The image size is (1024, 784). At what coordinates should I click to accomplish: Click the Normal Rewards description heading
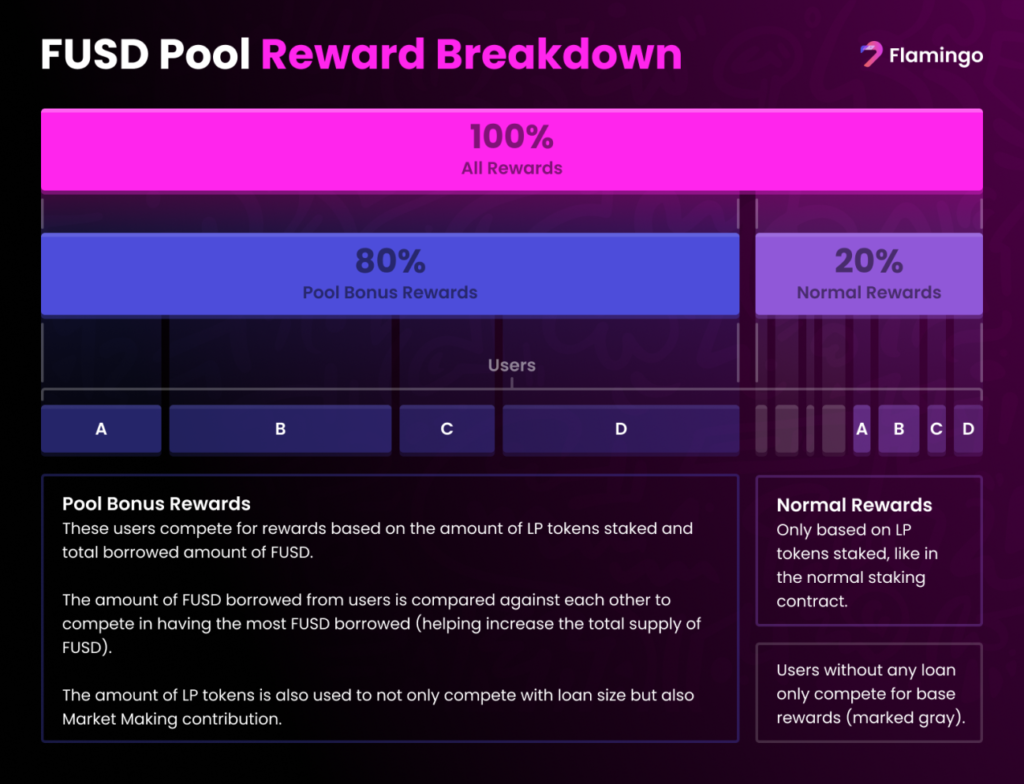[854, 505]
